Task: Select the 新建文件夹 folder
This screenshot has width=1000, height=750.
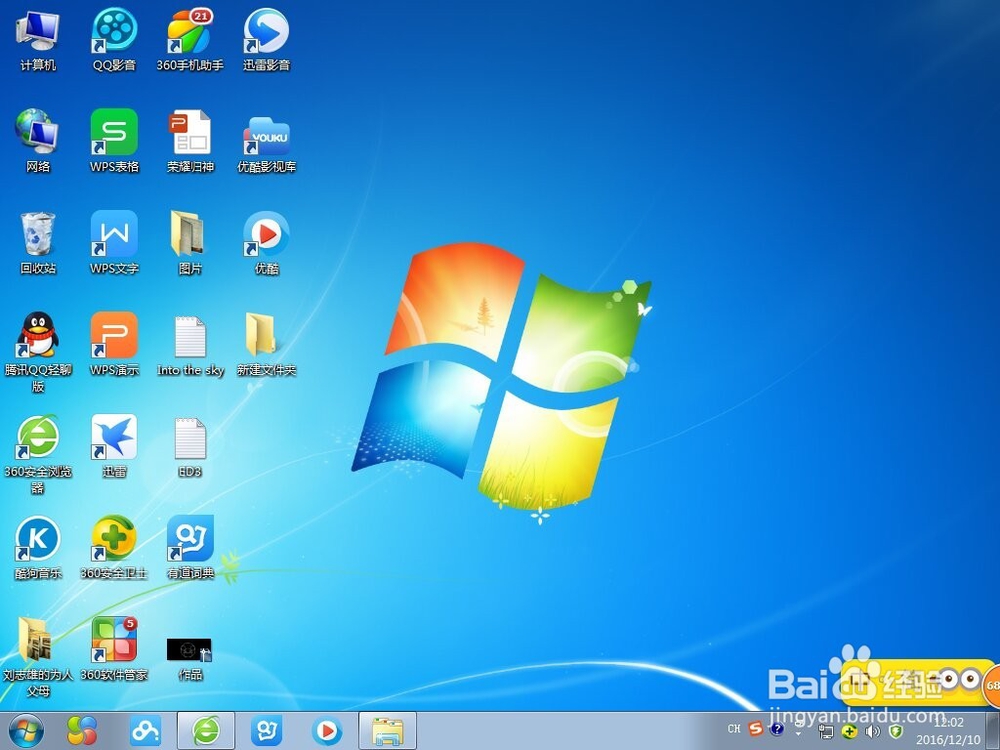Action: 267,344
